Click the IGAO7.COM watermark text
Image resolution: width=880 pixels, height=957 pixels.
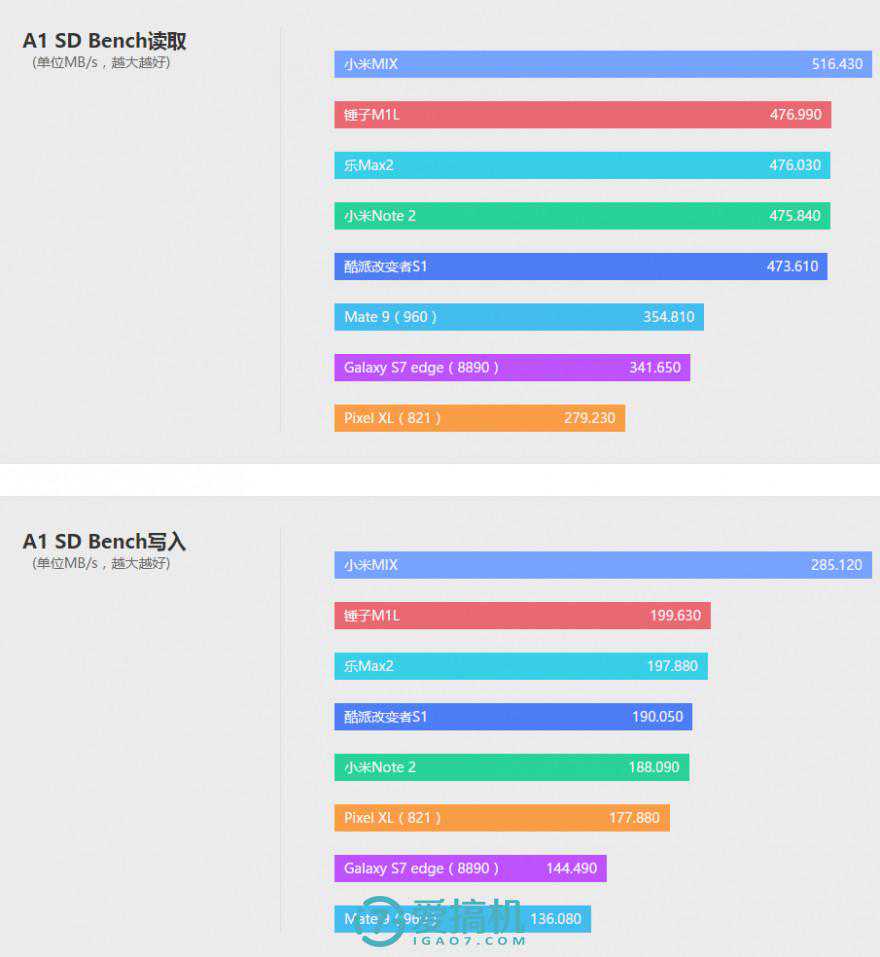(468, 940)
